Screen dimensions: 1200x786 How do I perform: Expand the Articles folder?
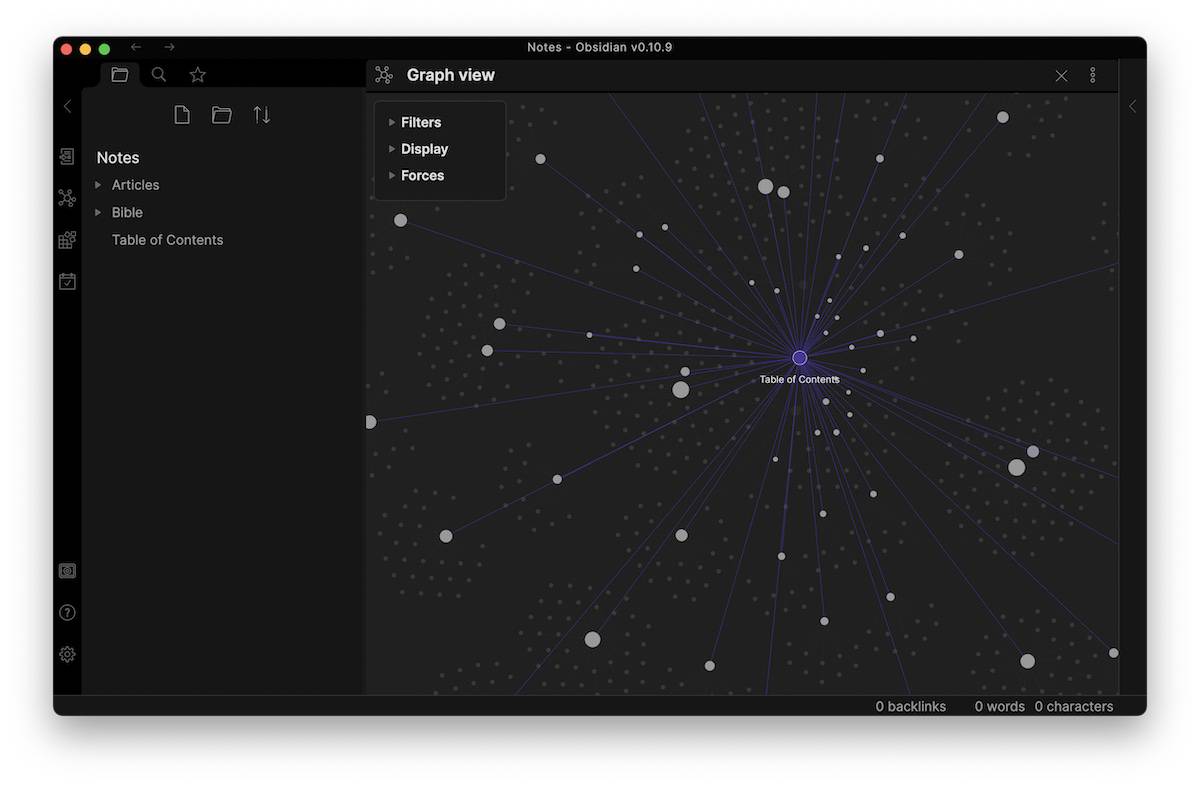[135, 185]
